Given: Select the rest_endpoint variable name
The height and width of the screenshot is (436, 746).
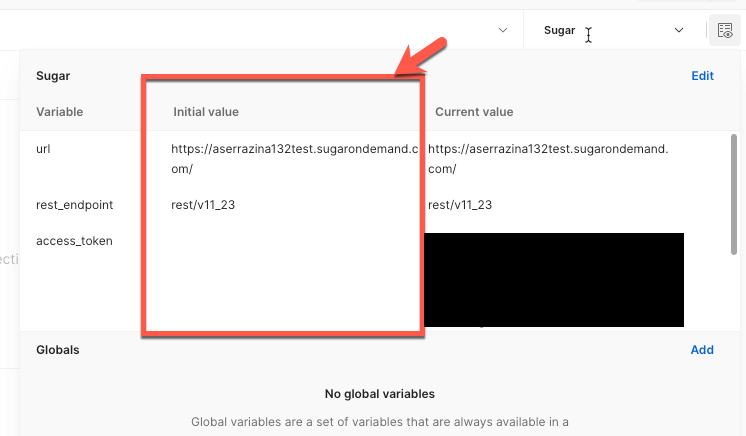Looking at the screenshot, I should click(x=75, y=205).
